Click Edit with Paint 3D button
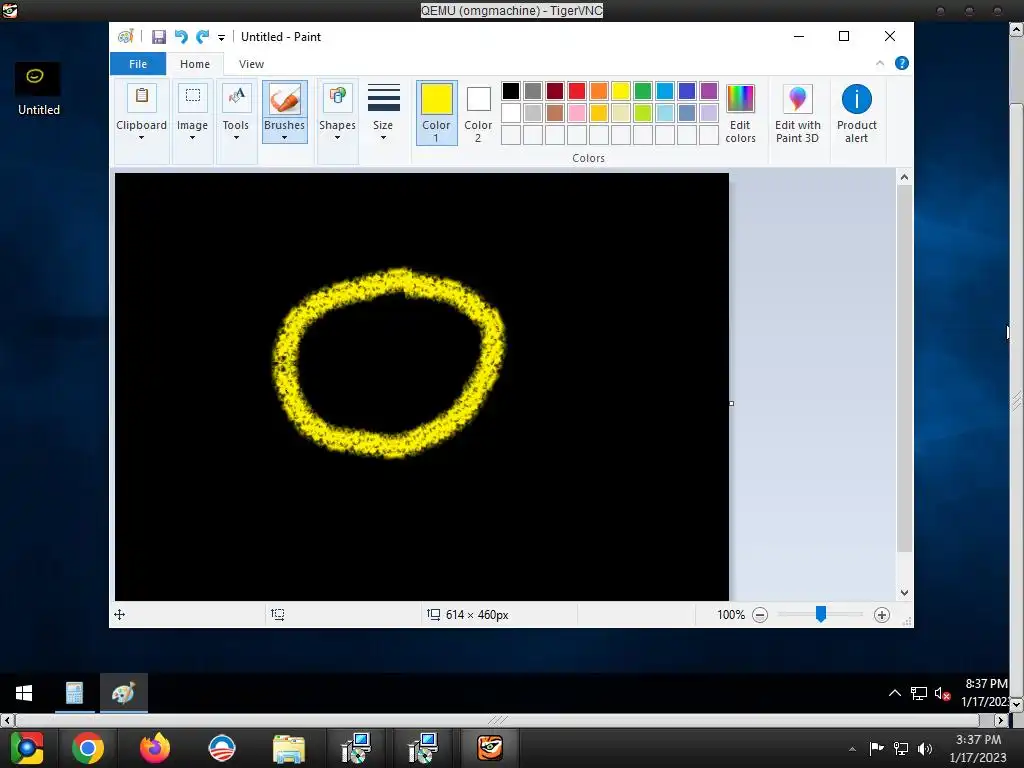1024x768 pixels. tap(797, 113)
